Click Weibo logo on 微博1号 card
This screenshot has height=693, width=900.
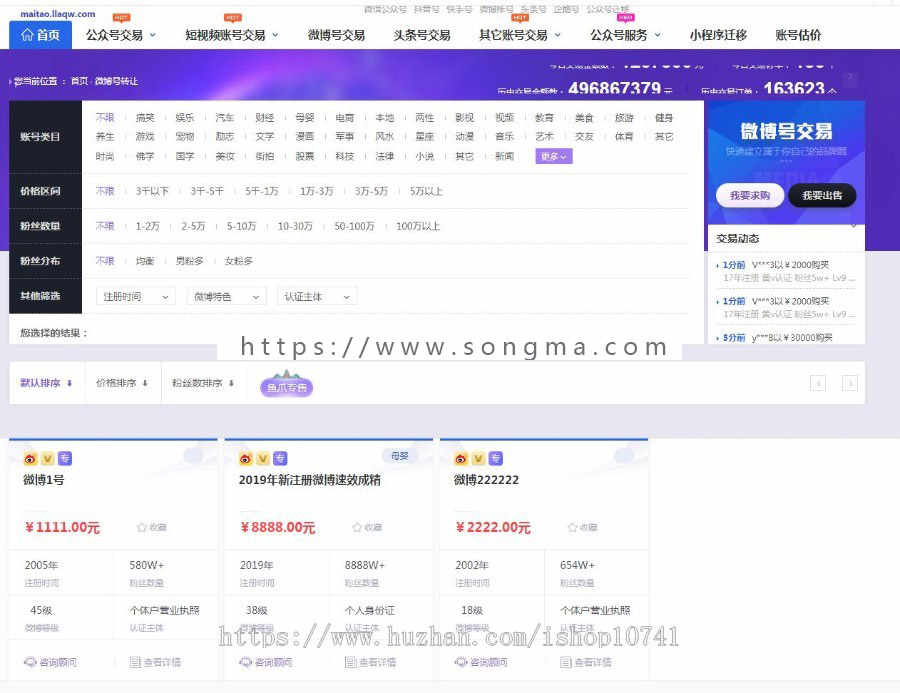pyautogui.click(x=30, y=458)
